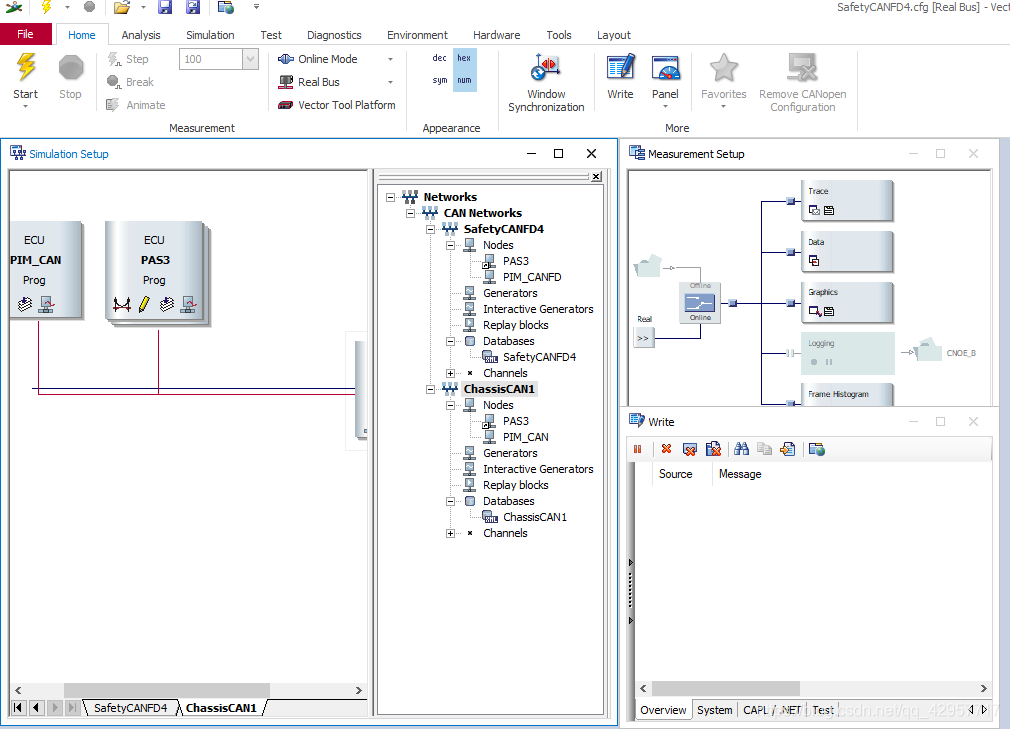Click the Step measurement button

(x=128, y=59)
